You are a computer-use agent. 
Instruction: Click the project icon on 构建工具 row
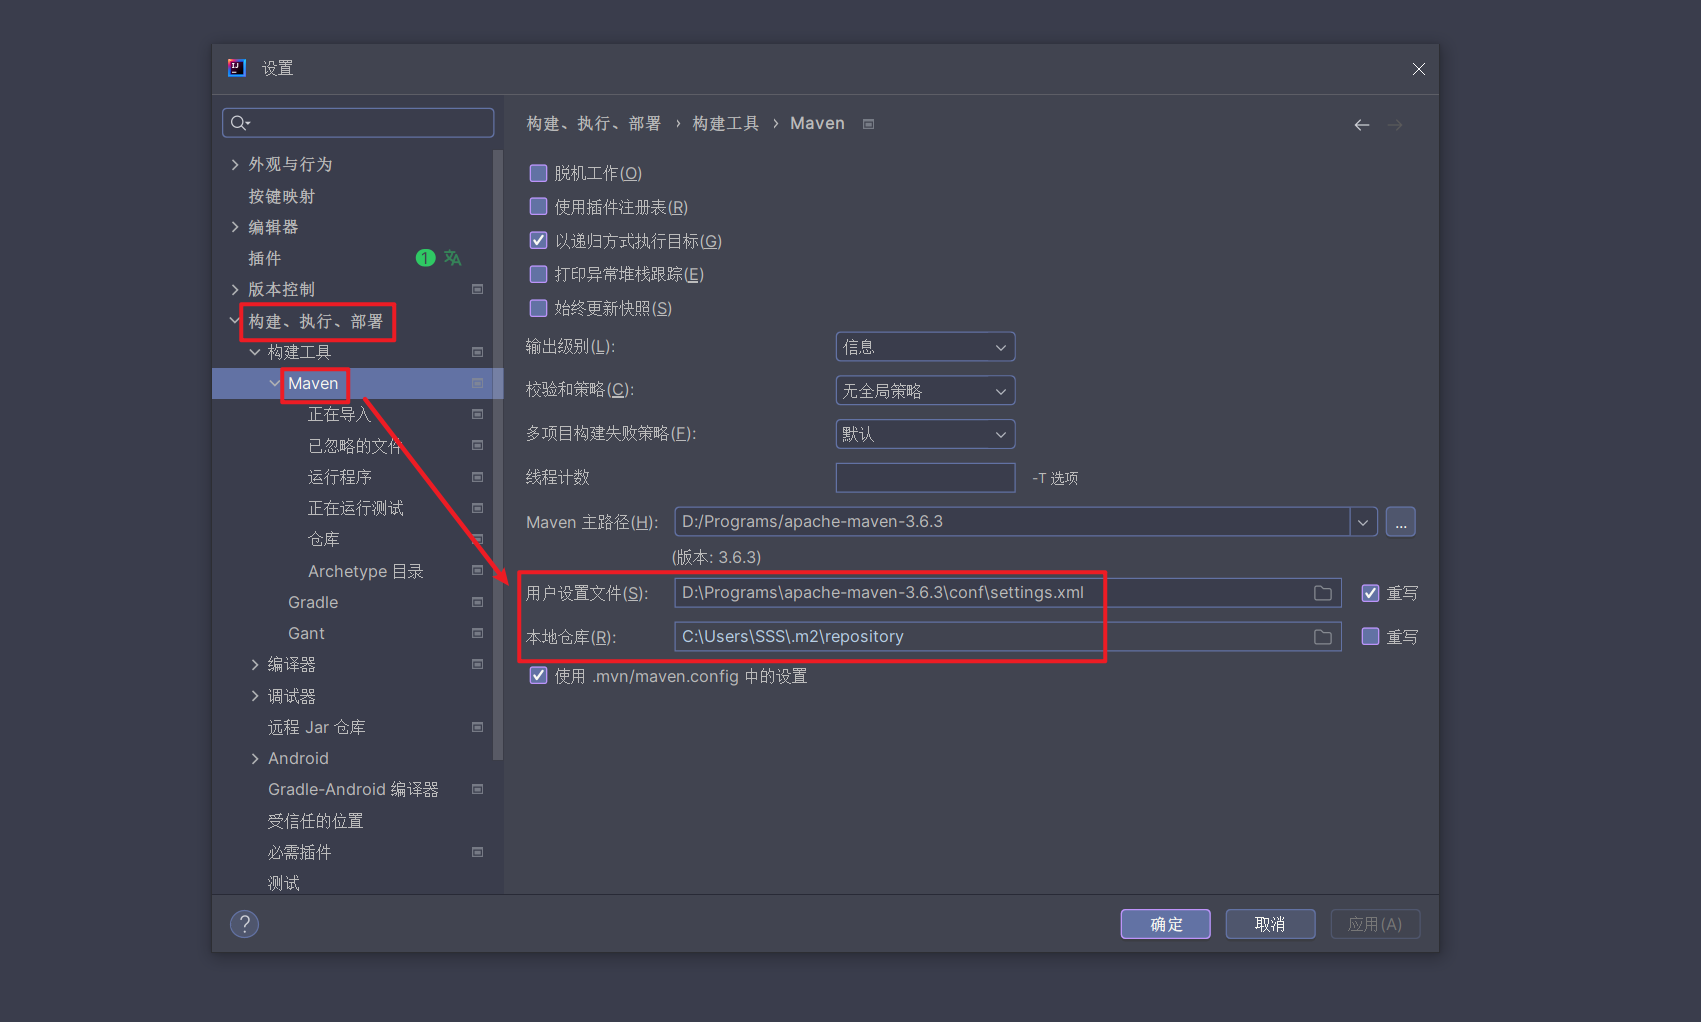click(477, 352)
